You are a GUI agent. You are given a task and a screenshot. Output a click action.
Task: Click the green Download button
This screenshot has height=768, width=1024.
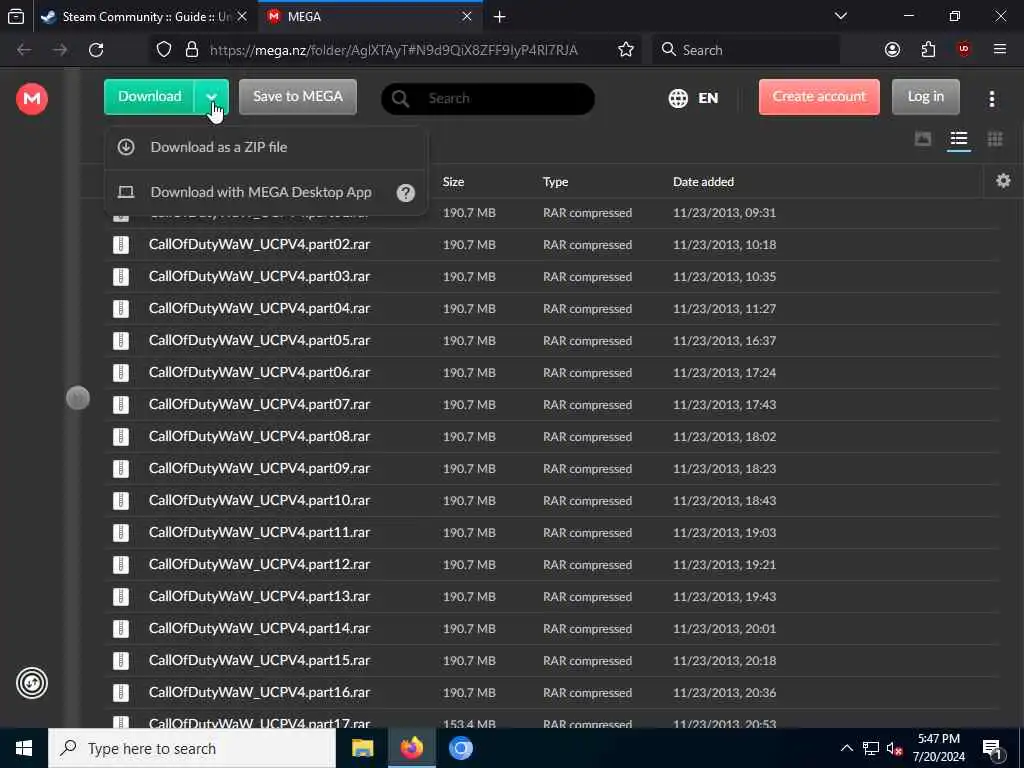(149, 97)
